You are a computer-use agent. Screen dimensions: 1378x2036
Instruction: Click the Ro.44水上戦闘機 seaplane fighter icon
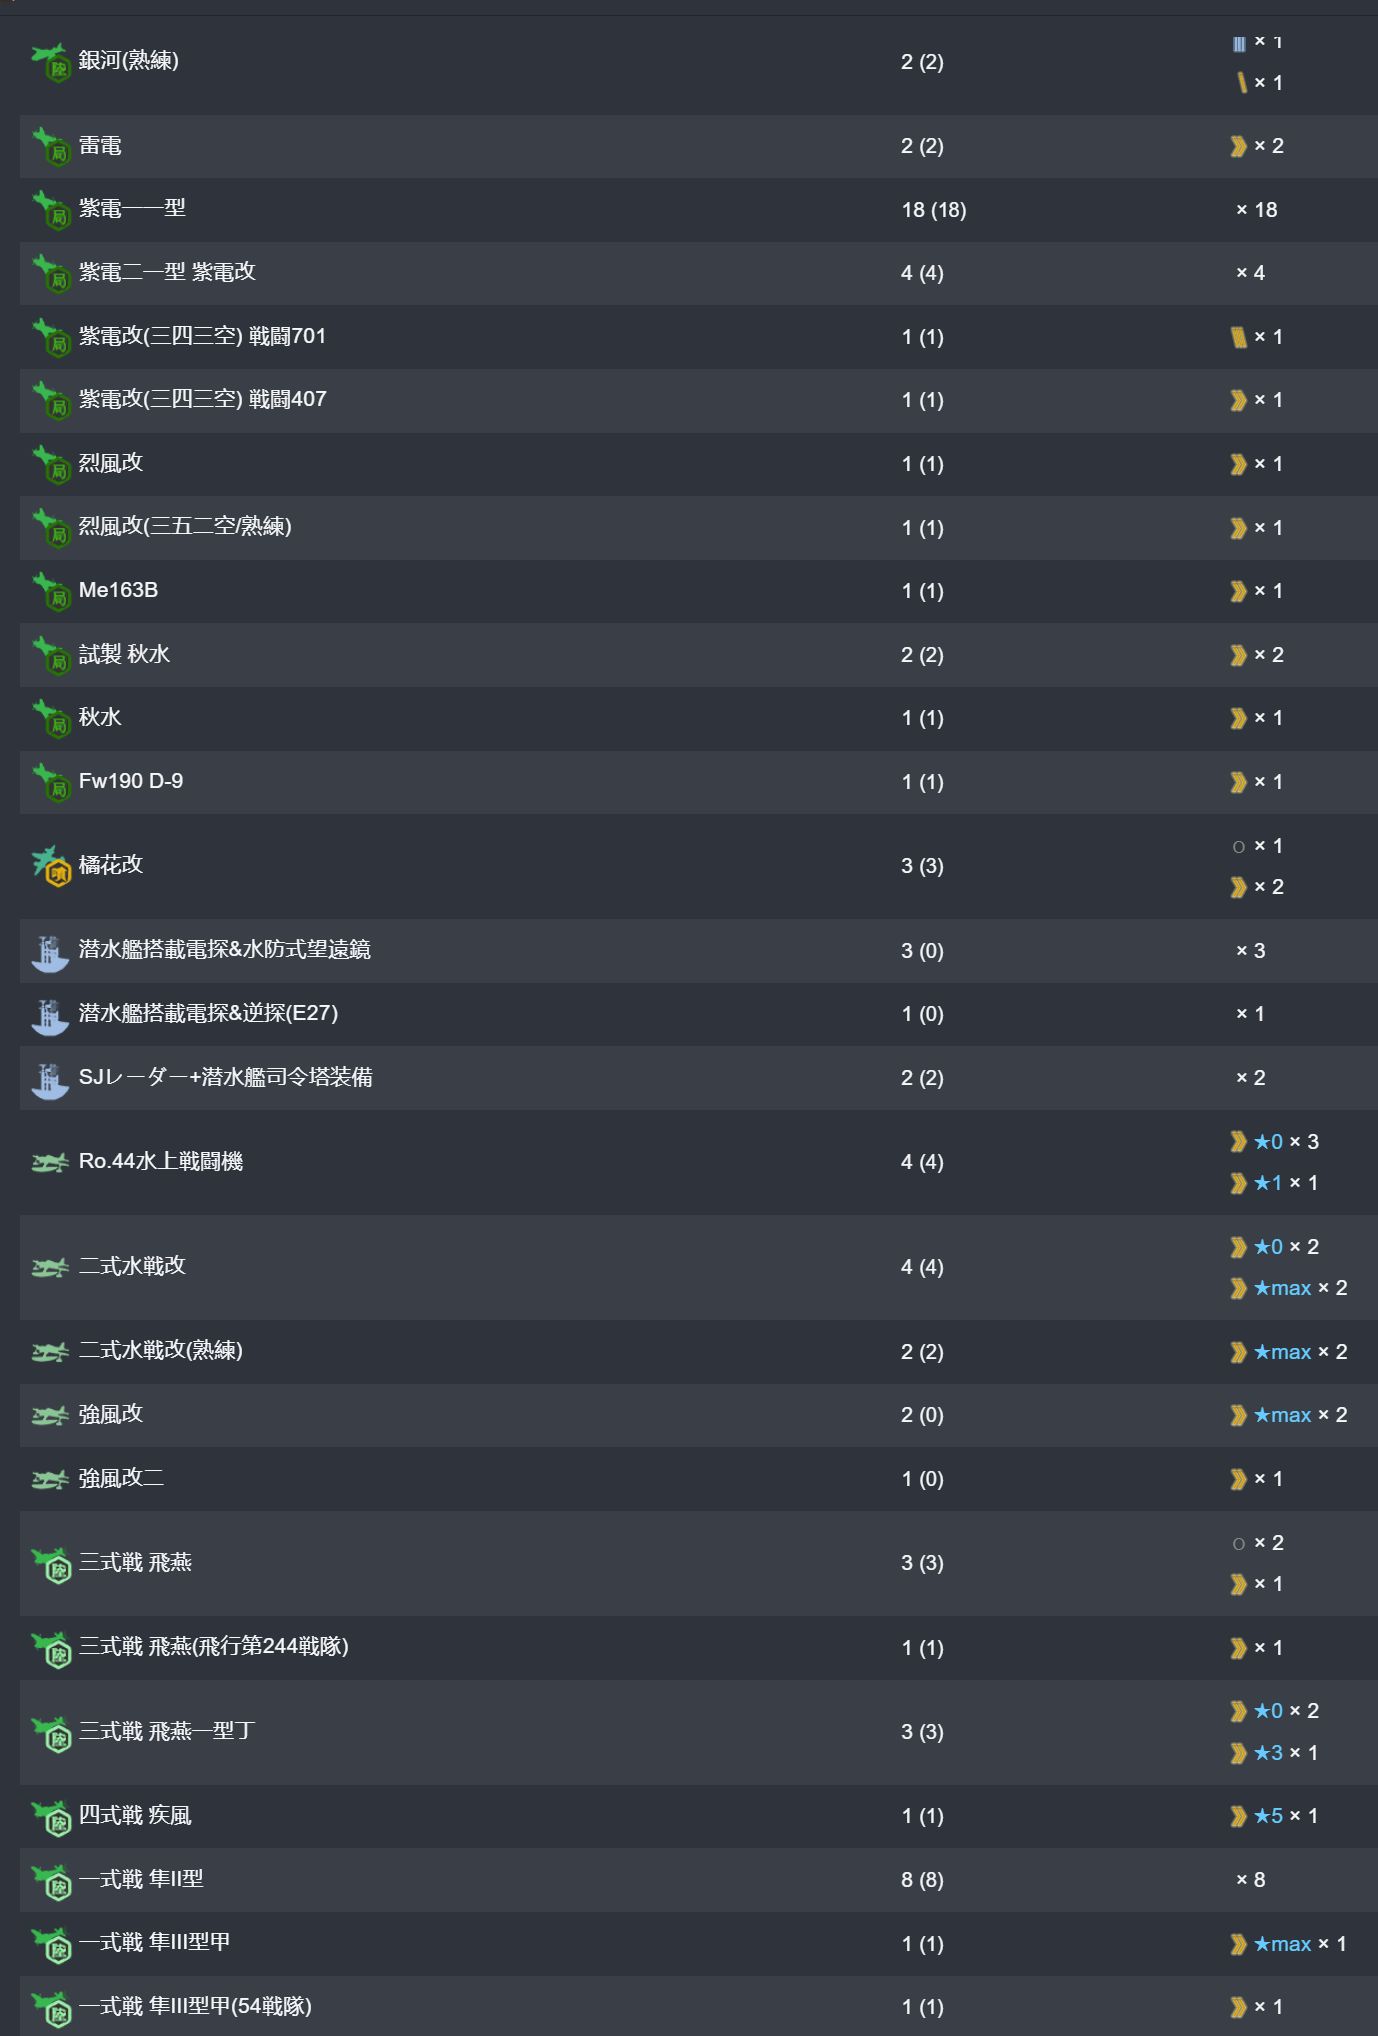(50, 1162)
